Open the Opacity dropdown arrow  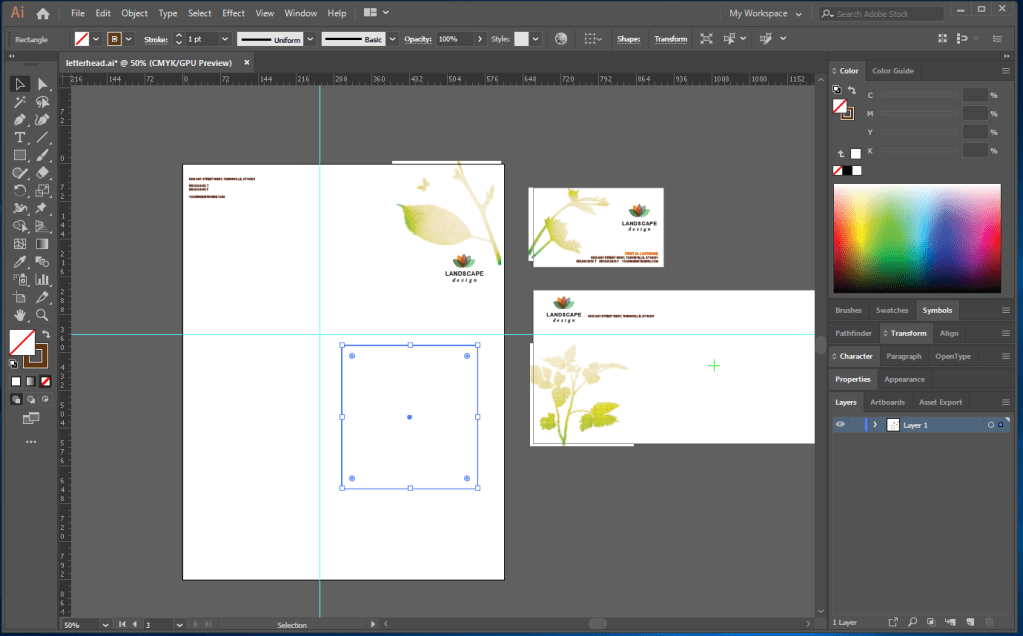(481, 39)
